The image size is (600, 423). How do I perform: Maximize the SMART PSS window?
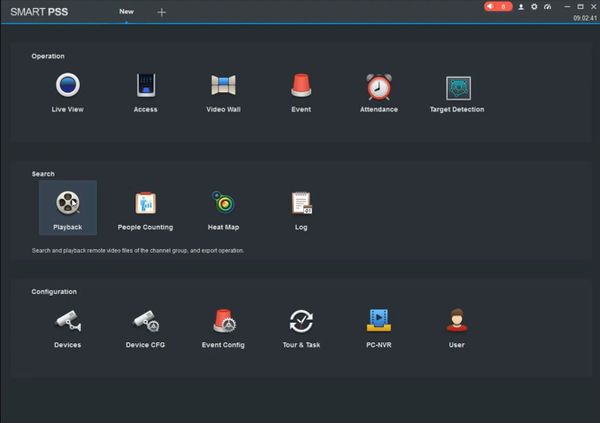tap(580, 7)
